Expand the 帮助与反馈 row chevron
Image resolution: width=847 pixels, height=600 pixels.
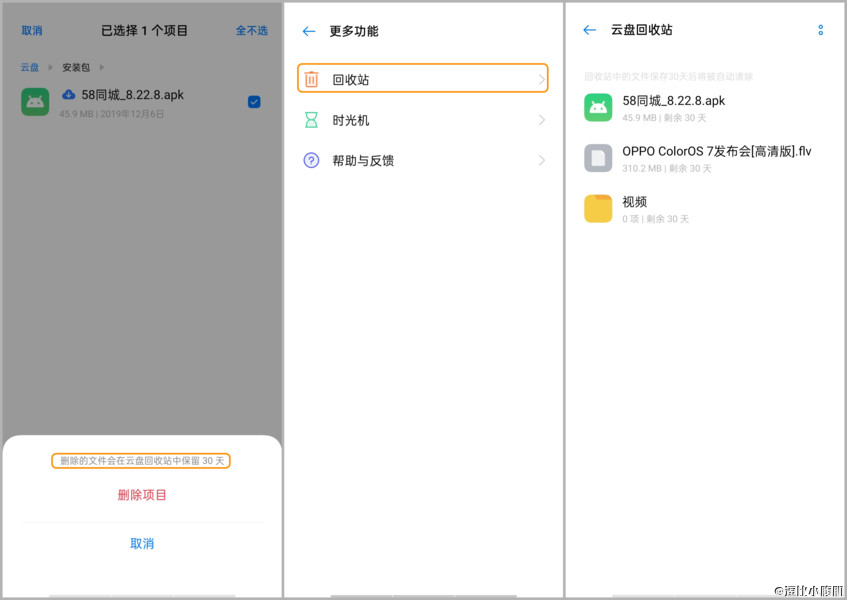pos(540,160)
